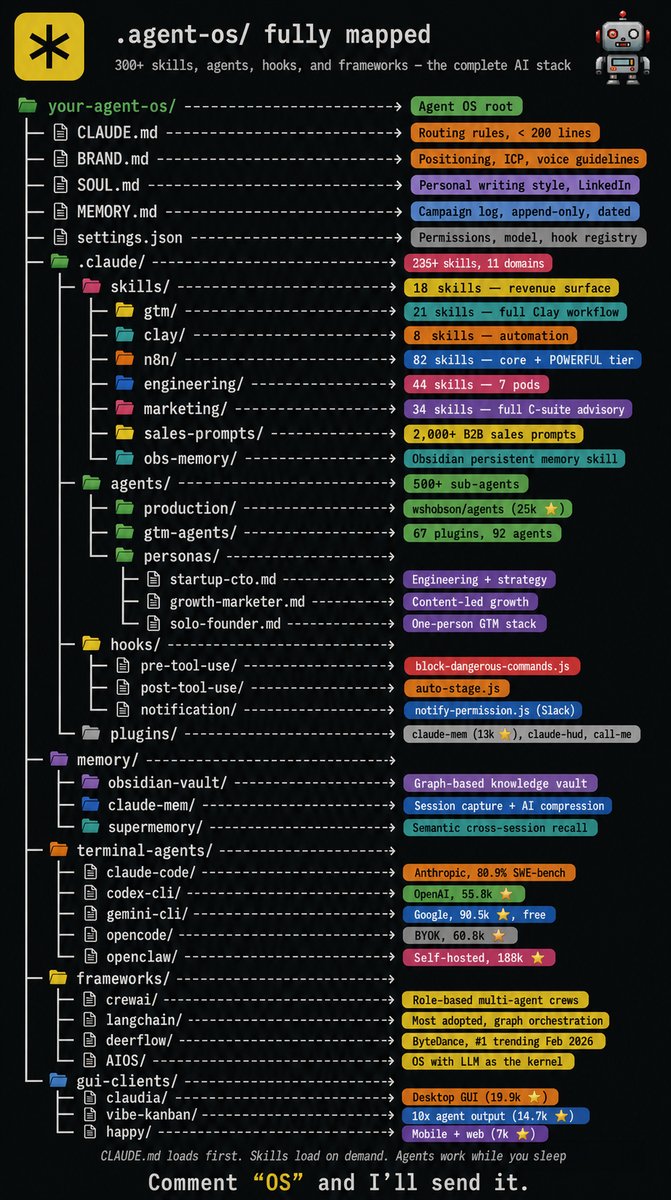Viewport: 671px width, 1200px height.
Task: Click the CLAUDE.md file icon
Action: [x=61, y=132]
